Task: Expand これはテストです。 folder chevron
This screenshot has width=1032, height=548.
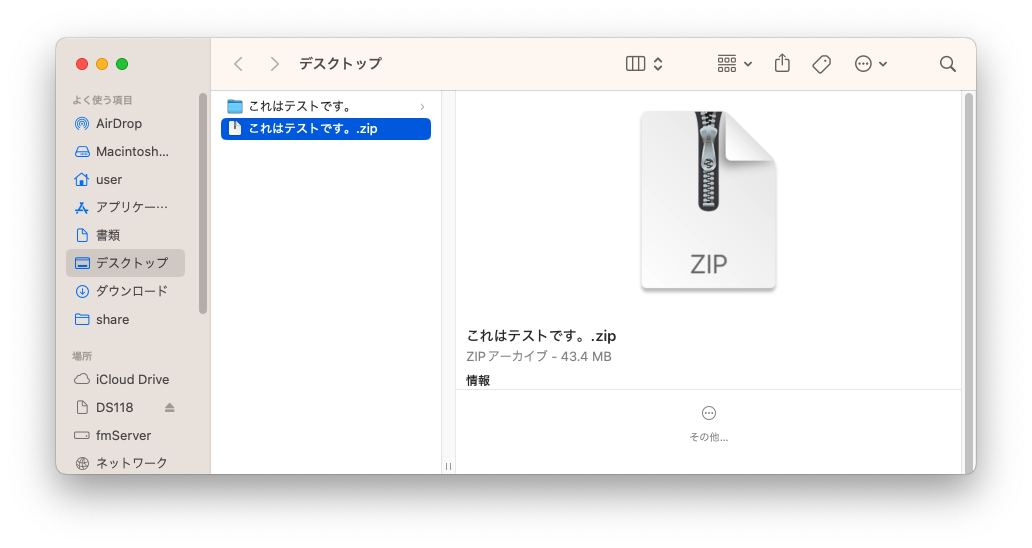Action: [423, 107]
